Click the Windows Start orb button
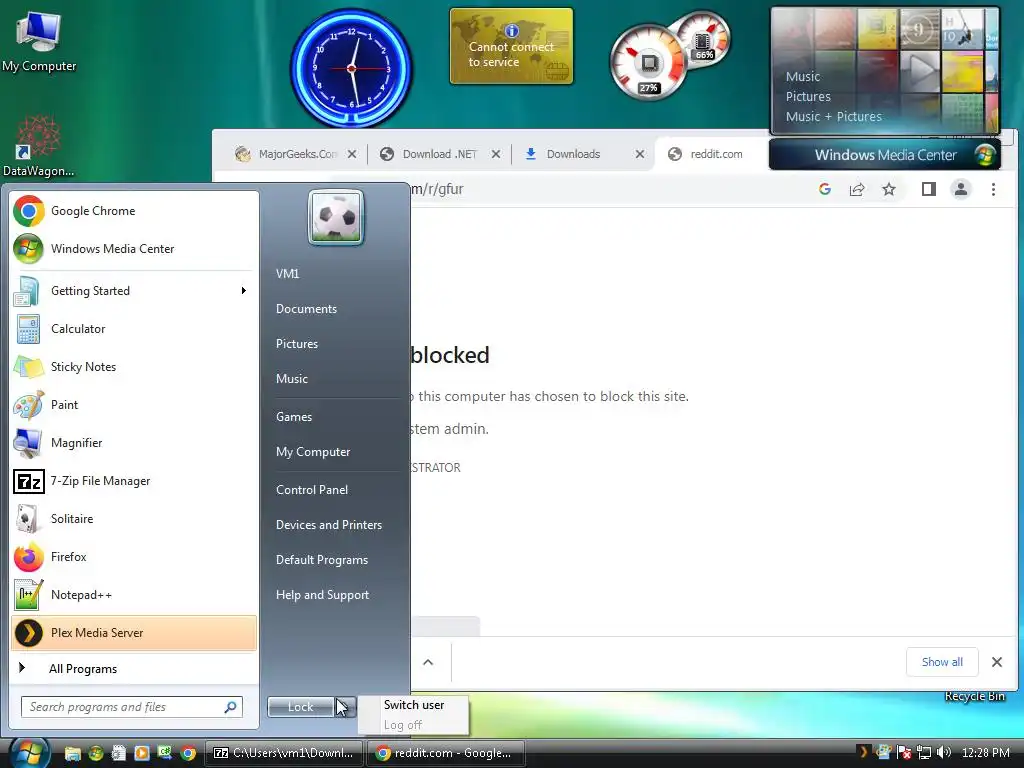The width and height of the screenshot is (1024, 768). click(27, 753)
